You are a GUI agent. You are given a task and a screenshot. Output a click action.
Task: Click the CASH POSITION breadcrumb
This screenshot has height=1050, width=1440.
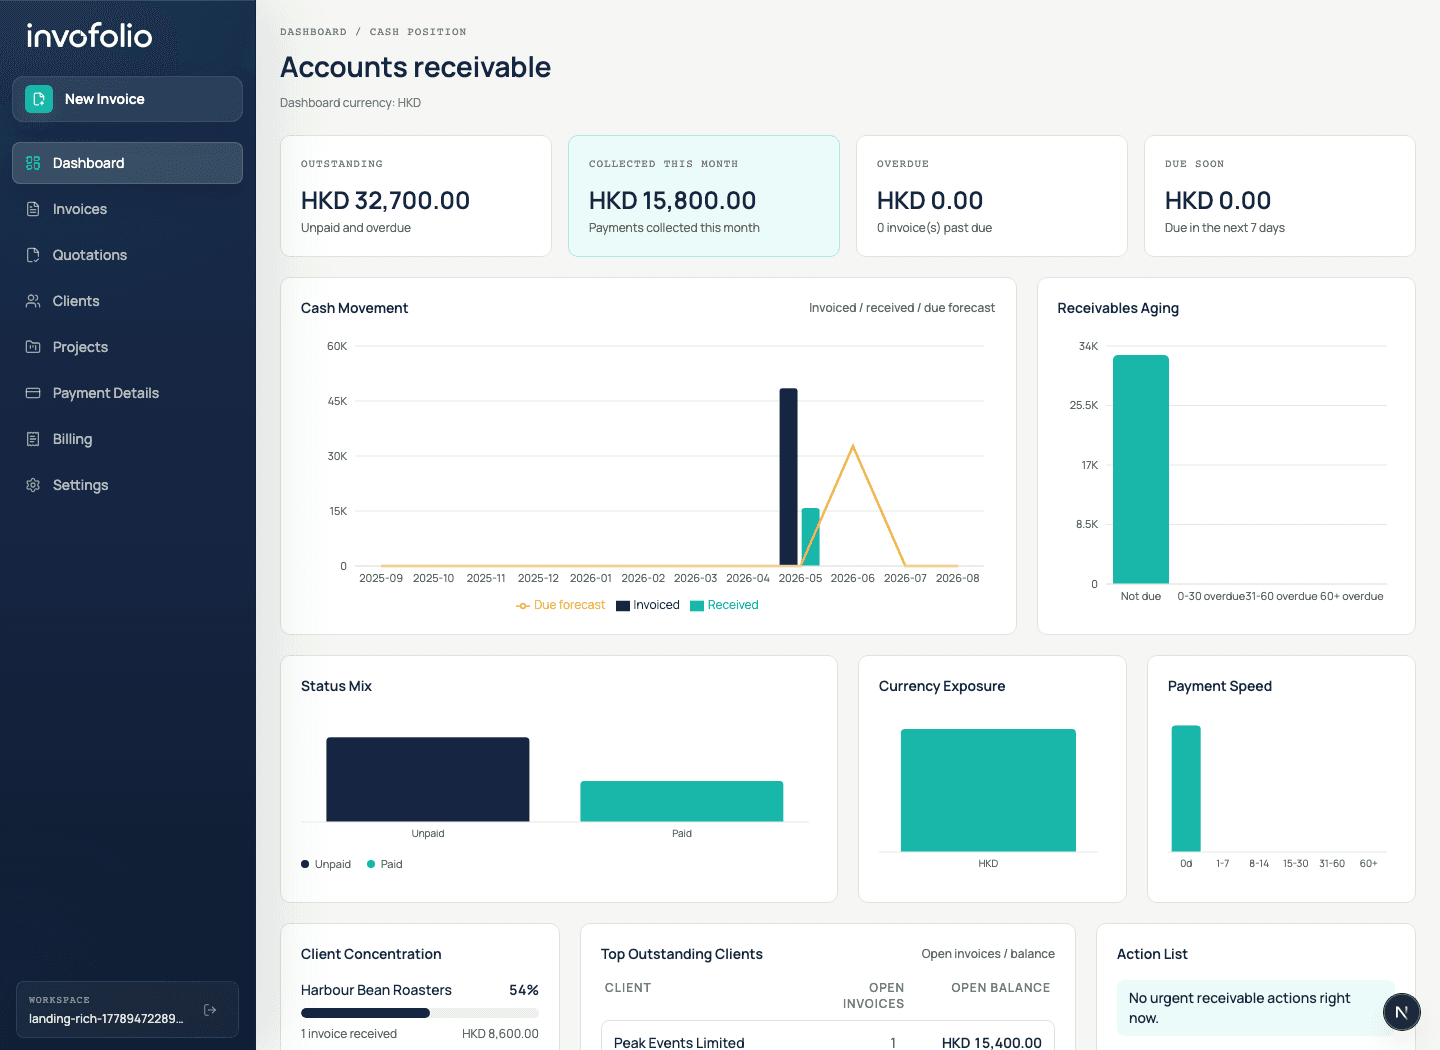coord(418,32)
